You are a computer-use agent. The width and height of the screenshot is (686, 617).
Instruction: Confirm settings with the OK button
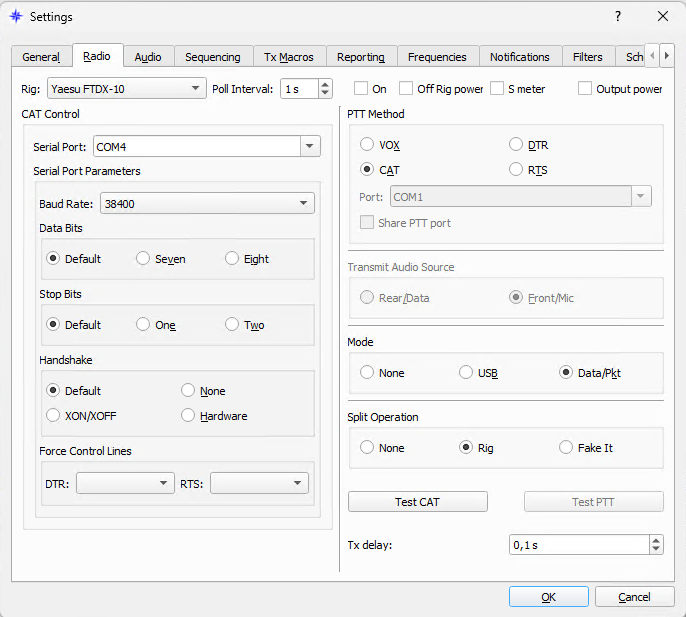point(549,597)
